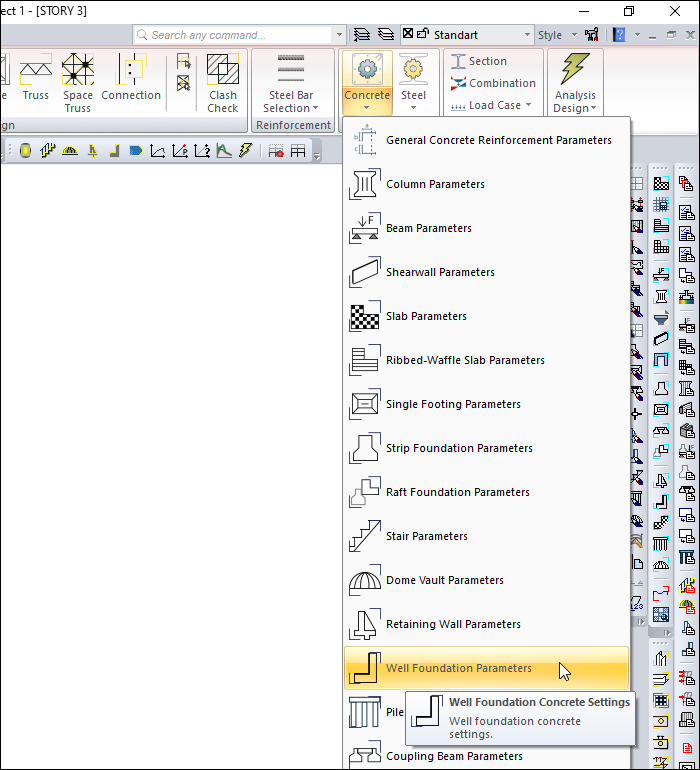The image size is (700, 770).
Task: Click the Beam Parameters icon
Action: (x=364, y=228)
